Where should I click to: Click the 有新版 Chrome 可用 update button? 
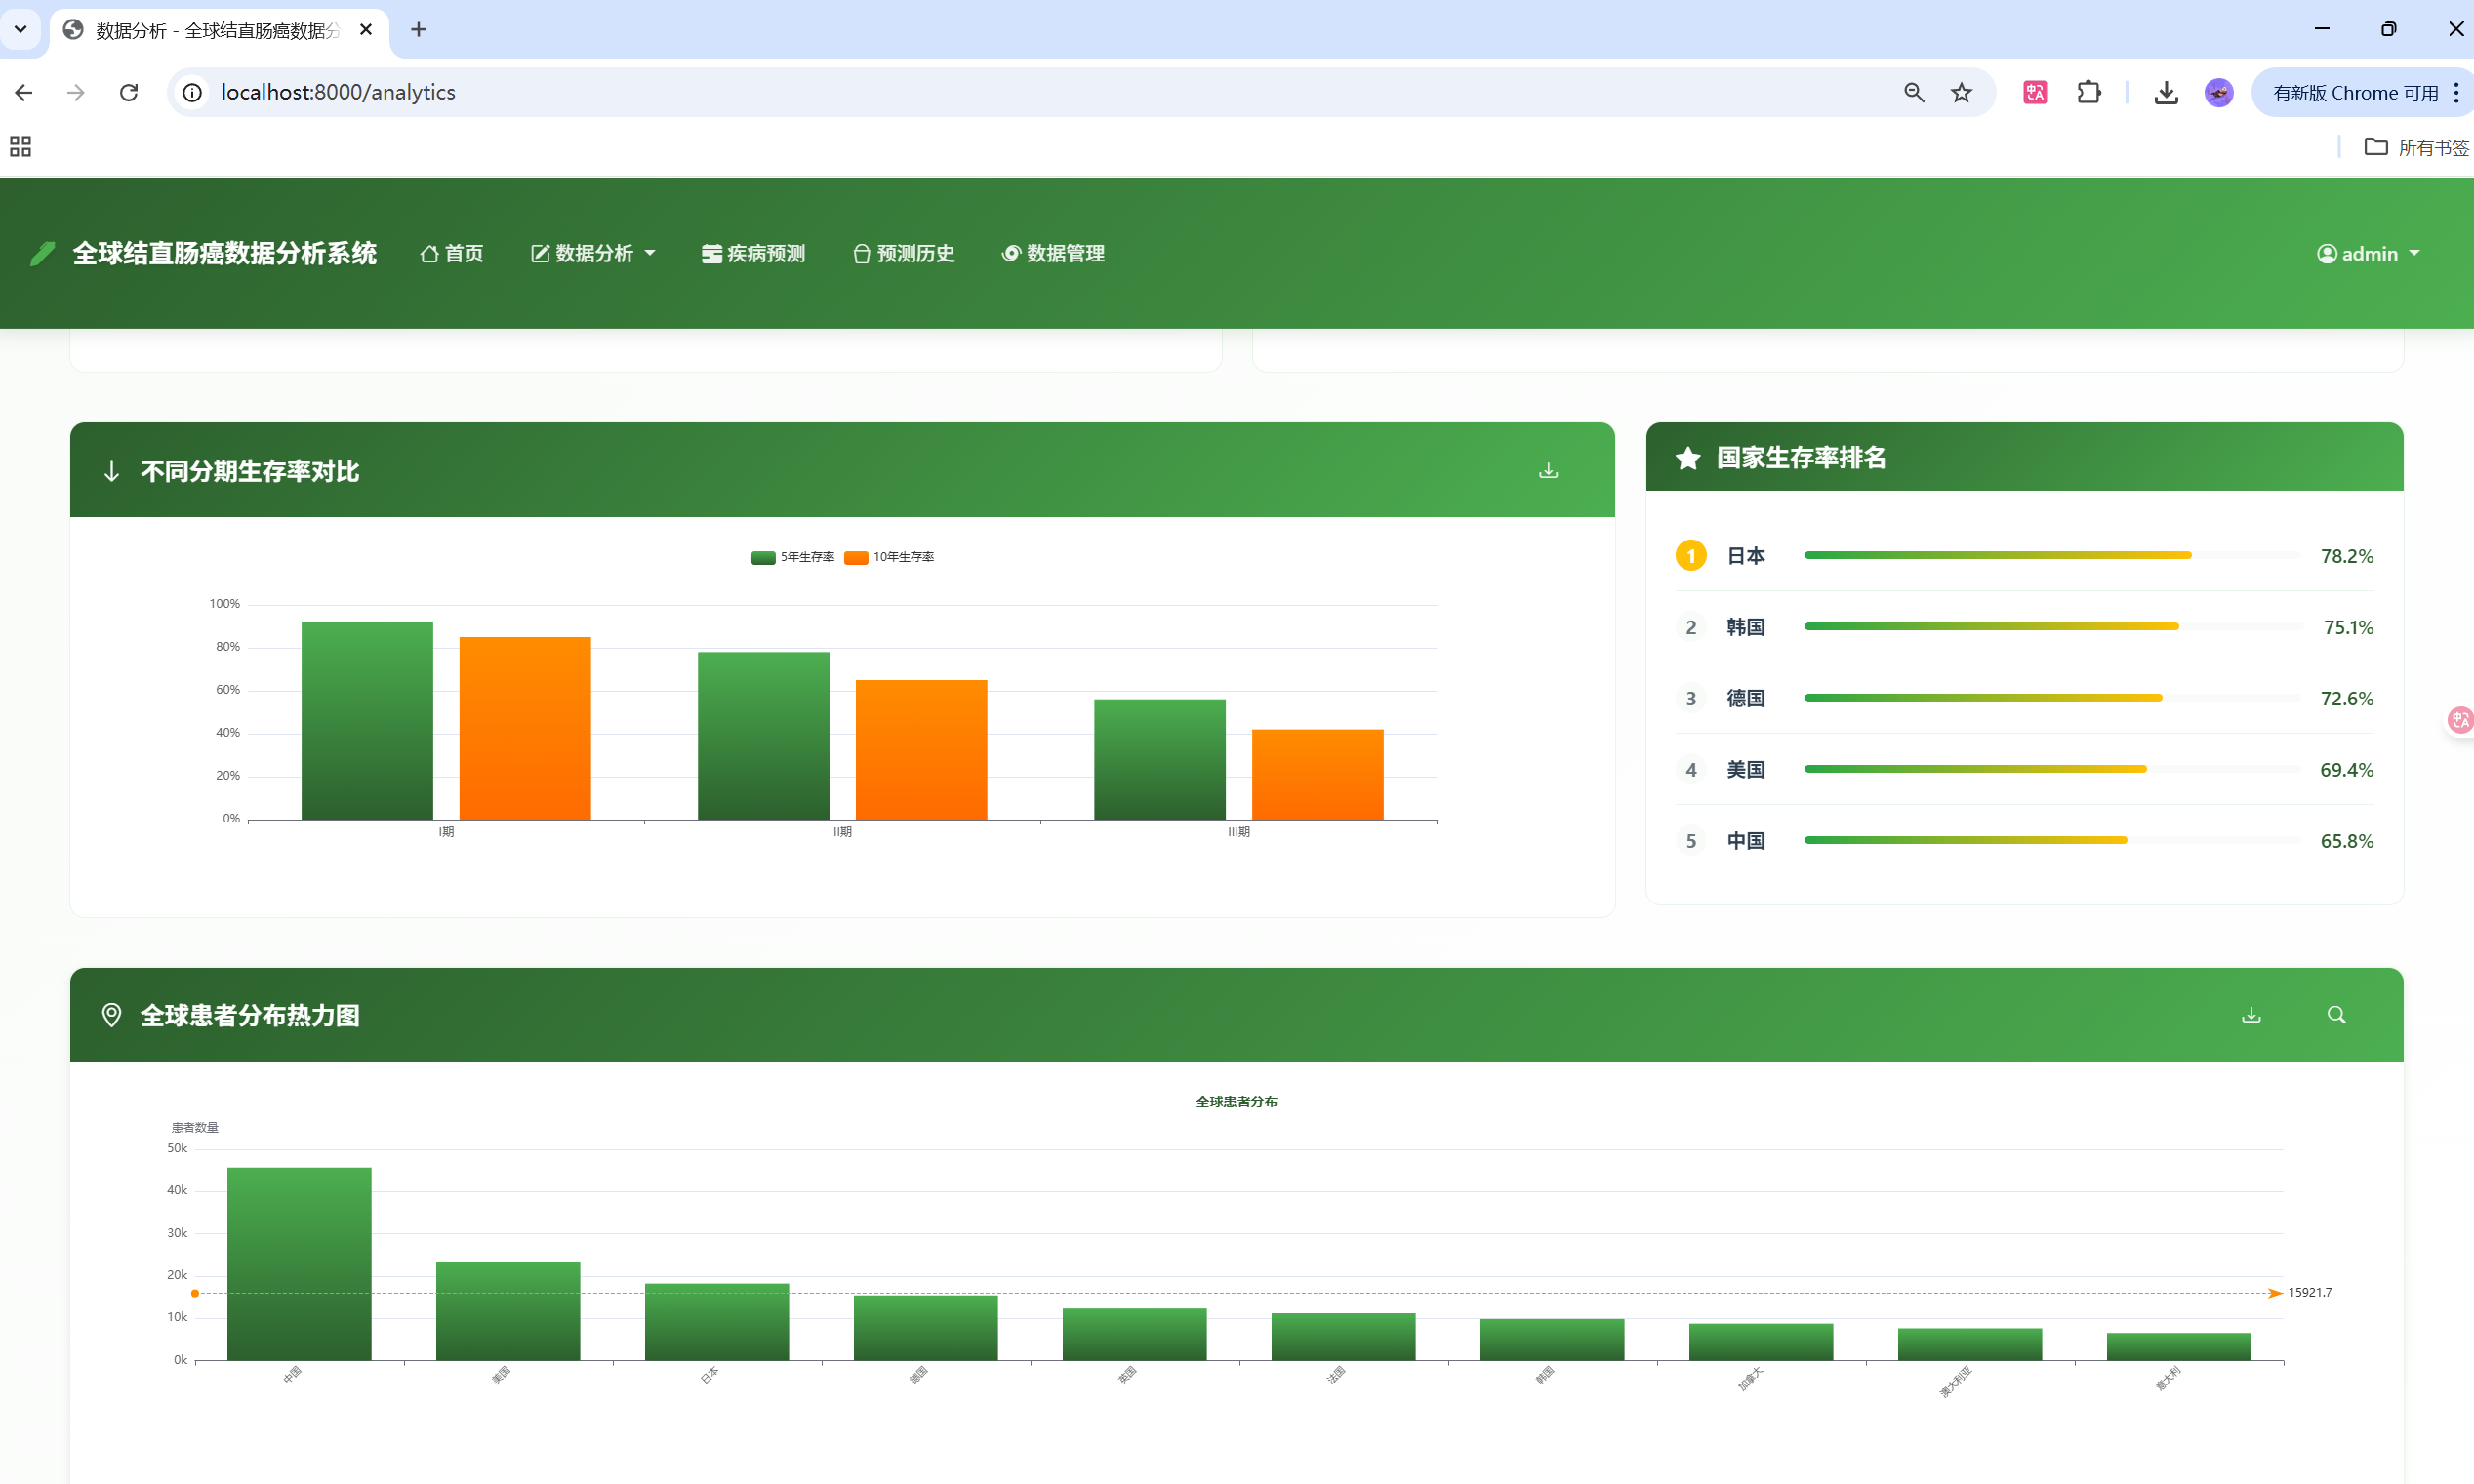[x=2354, y=93]
